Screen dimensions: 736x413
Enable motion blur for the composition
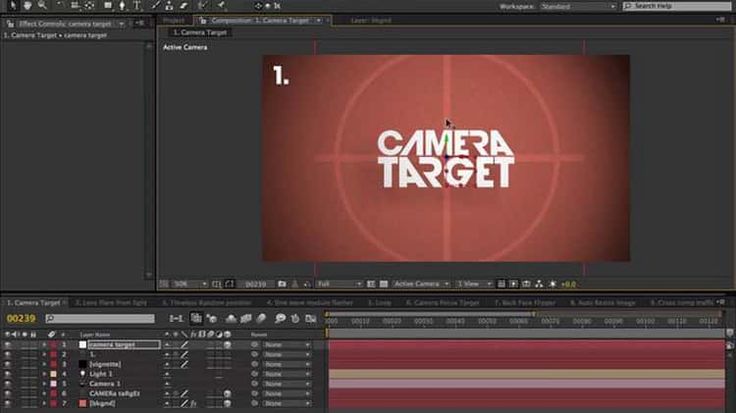(x=261, y=319)
